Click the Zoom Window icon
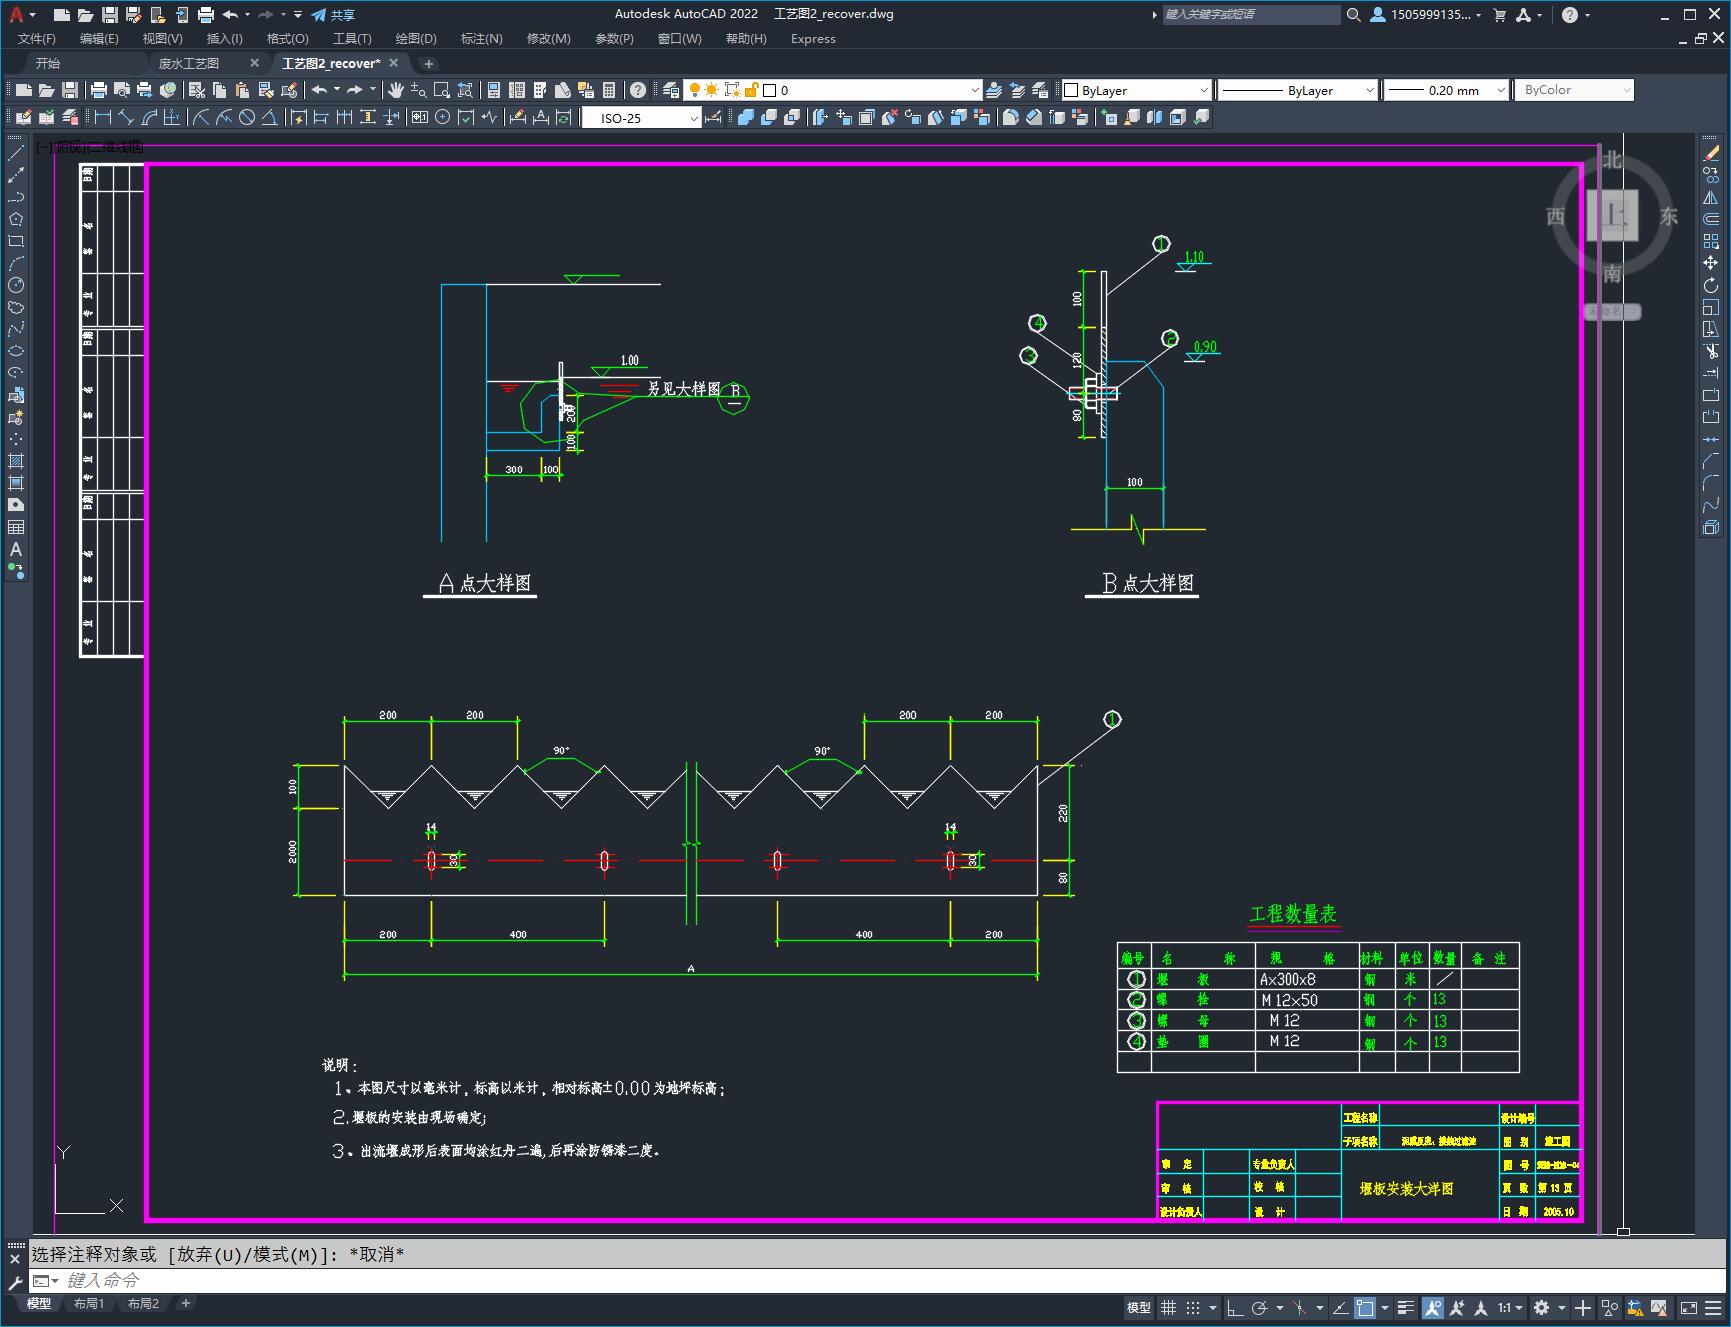Image resolution: width=1731 pixels, height=1327 pixels. (x=441, y=90)
